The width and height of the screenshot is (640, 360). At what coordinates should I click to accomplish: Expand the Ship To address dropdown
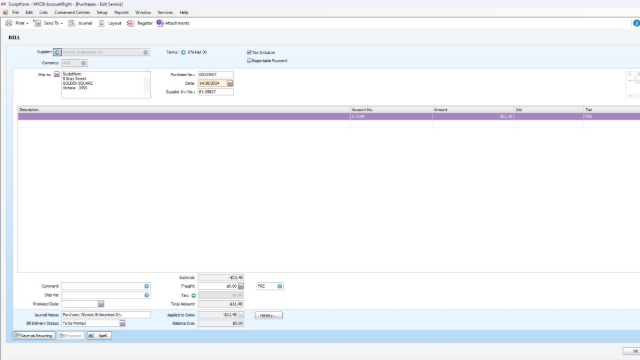[57, 74]
